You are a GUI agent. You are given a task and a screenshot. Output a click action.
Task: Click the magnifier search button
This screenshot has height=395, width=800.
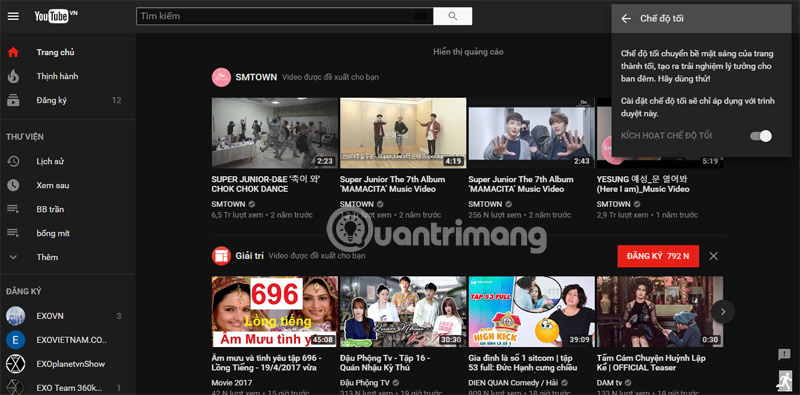[x=453, y=16]
